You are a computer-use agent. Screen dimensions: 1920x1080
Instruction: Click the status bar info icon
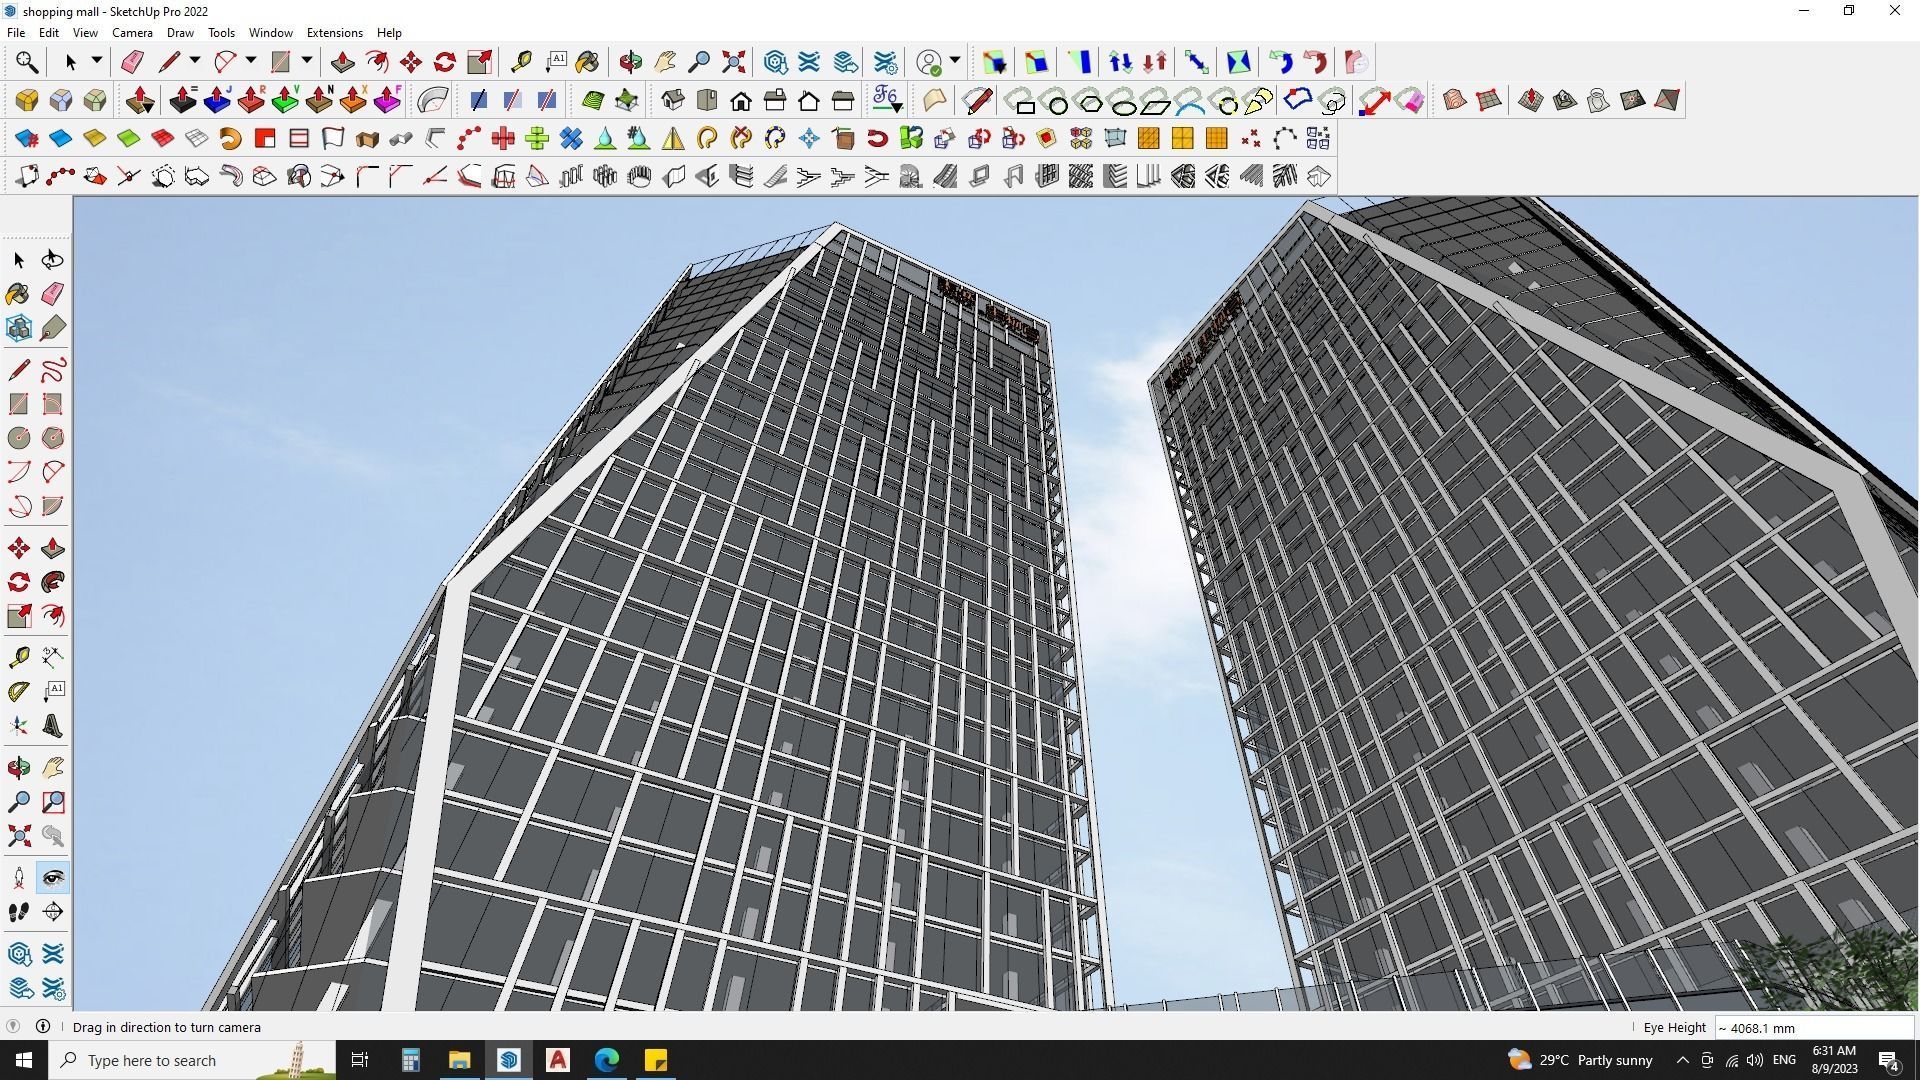click(x=43, y=1027)
